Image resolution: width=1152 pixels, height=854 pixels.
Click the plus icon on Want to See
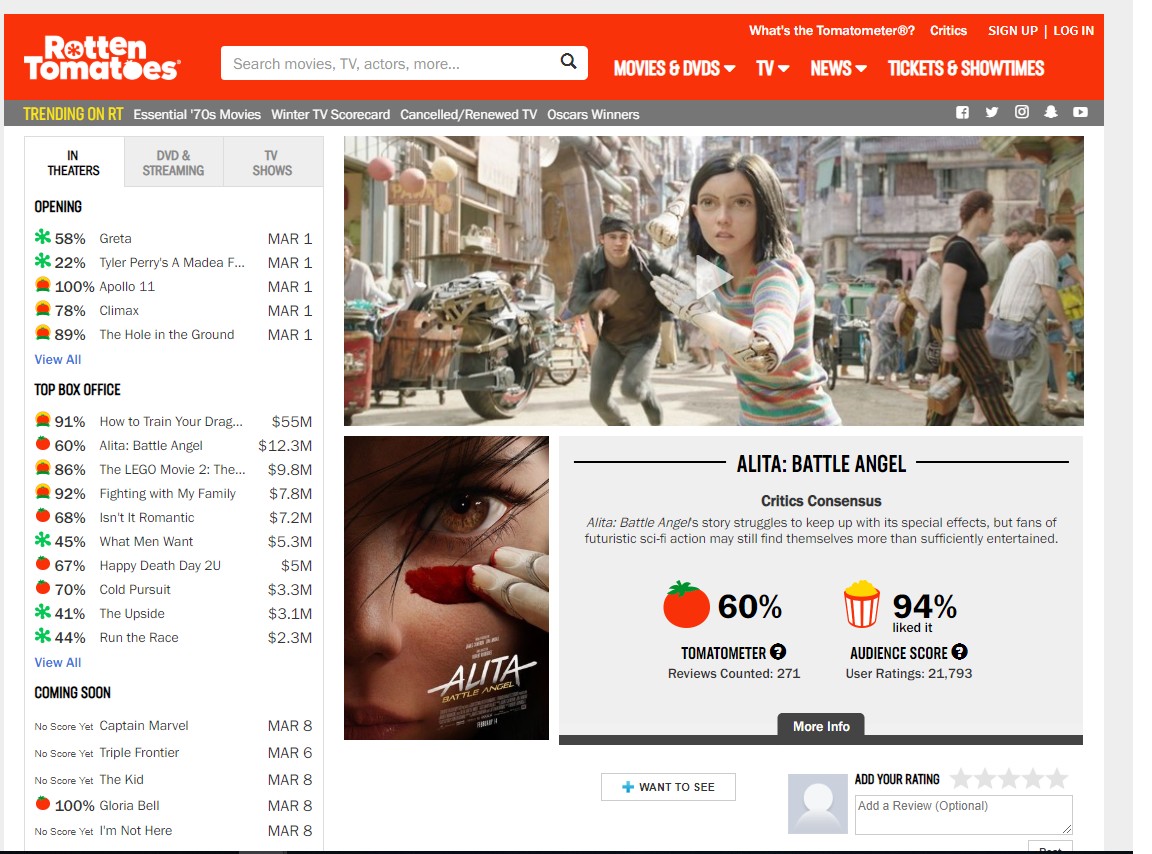[628, 787]
